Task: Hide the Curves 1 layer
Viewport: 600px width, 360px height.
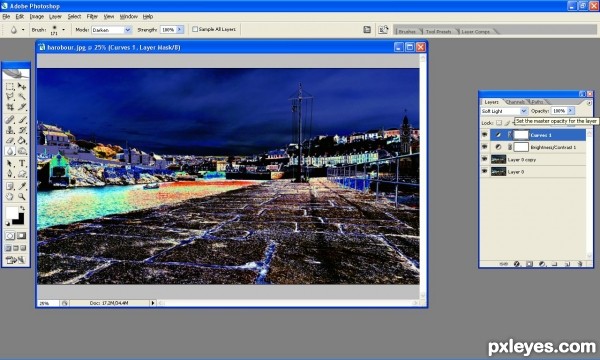Action: pyautogui.click(x=485, y=135)
